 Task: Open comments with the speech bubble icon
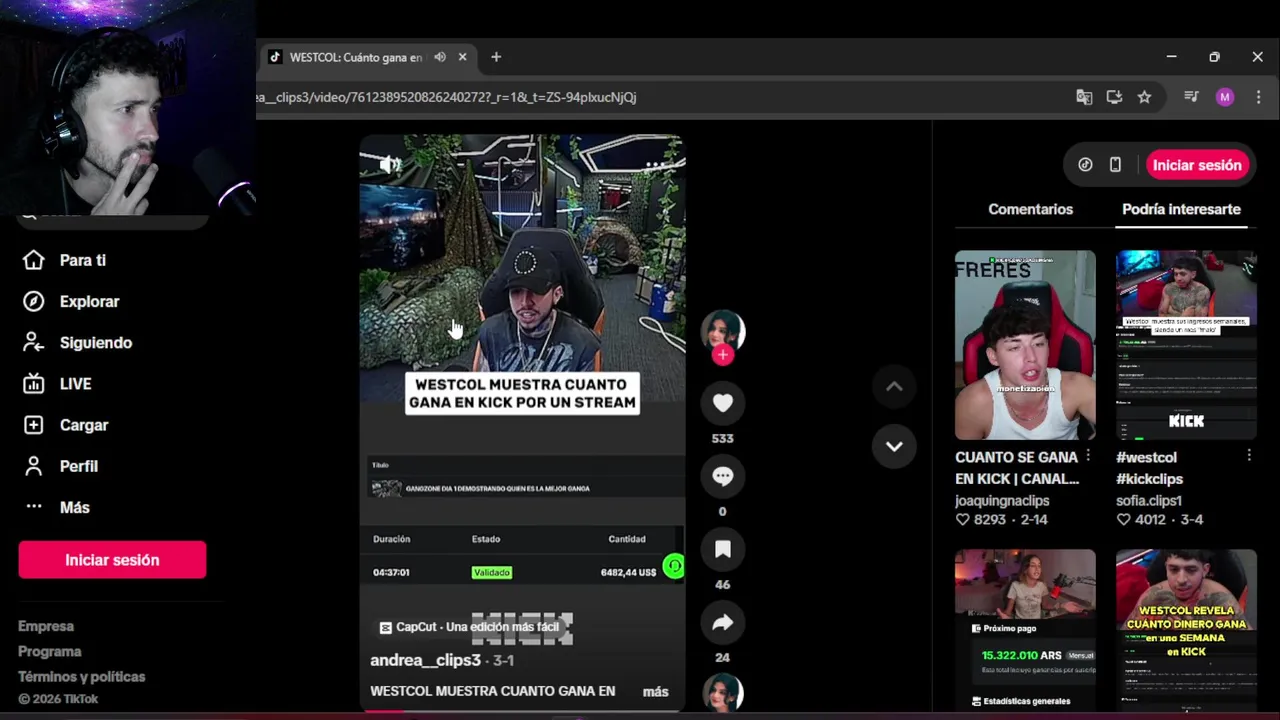(x=723, y=476)
